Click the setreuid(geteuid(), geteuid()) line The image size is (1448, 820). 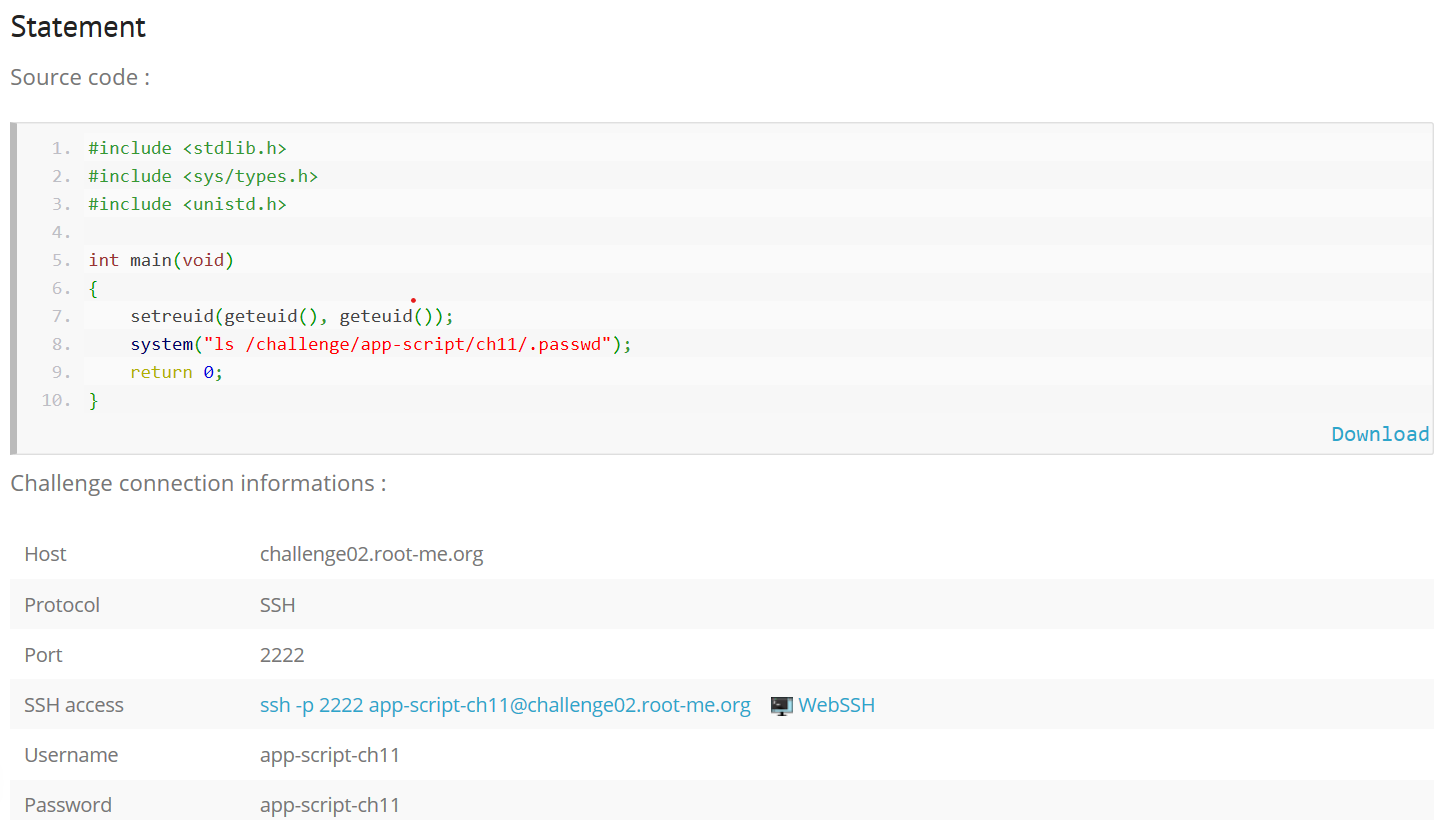tap(292, 316)
